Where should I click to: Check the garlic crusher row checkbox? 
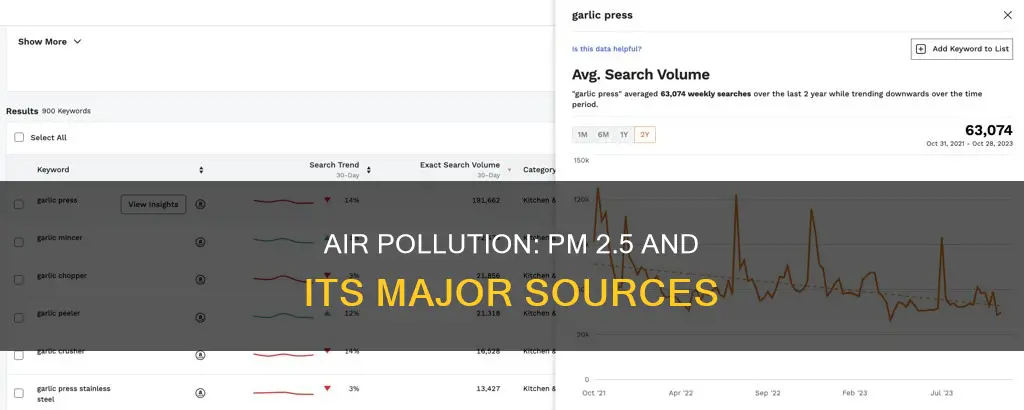(x=19, y=355)
